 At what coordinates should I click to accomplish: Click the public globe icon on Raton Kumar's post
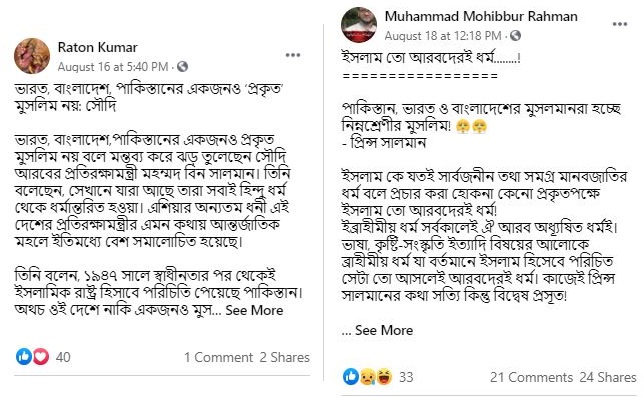182,66
